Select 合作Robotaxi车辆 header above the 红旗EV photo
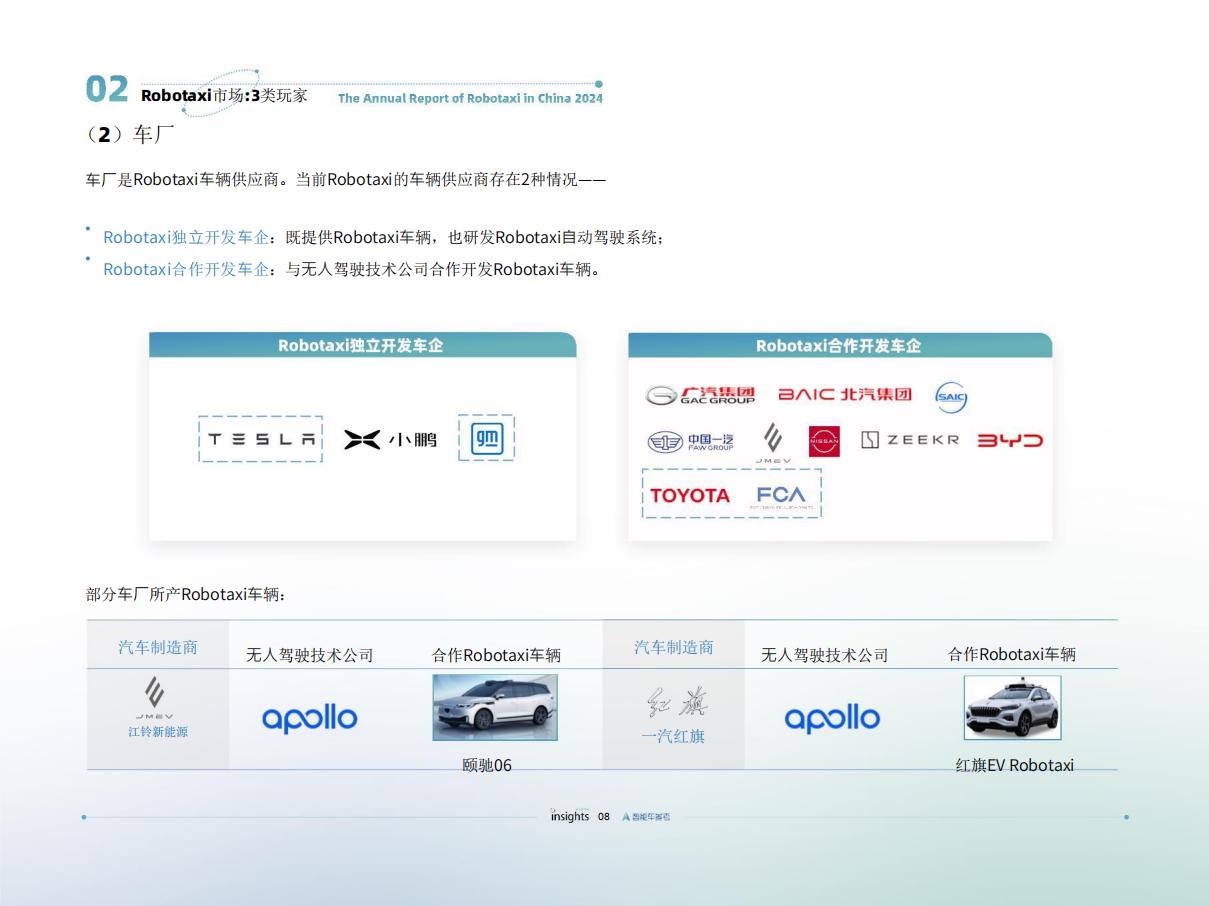Image resolution: width=1209 pixels, height=906 pixels. [x=1012, y=654]
